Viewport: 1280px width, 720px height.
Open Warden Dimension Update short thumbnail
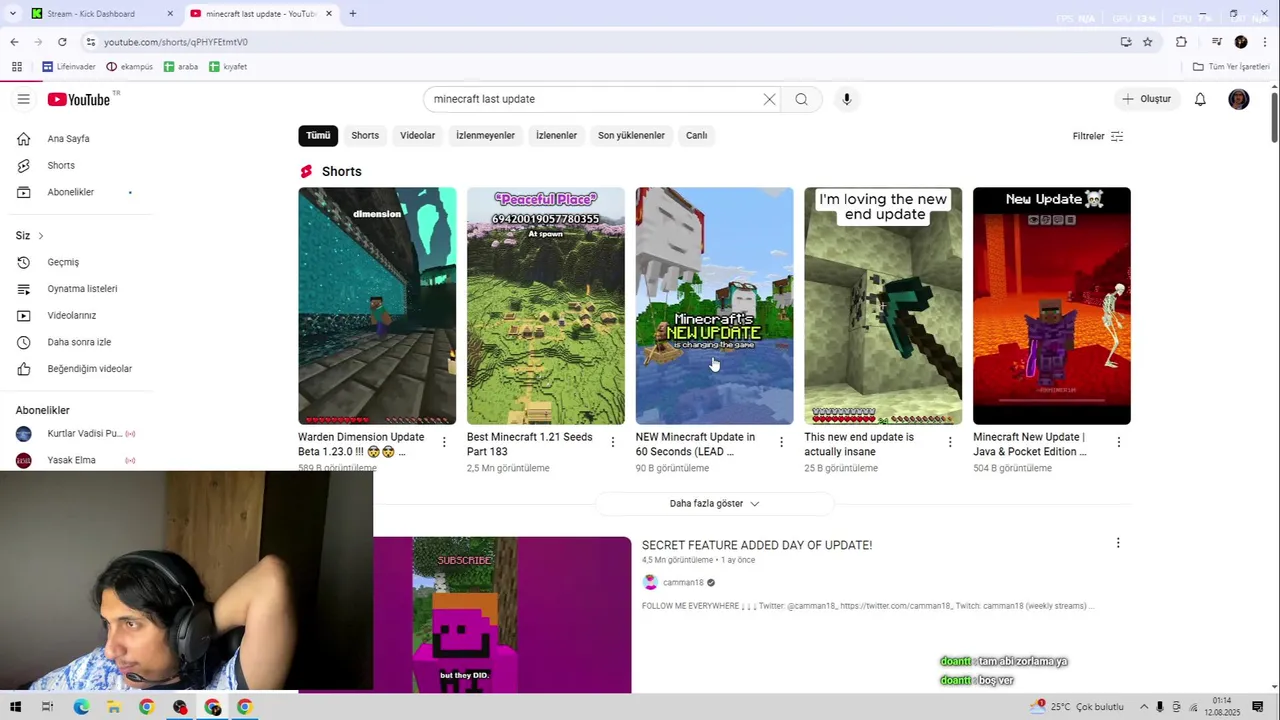(377, 306)
